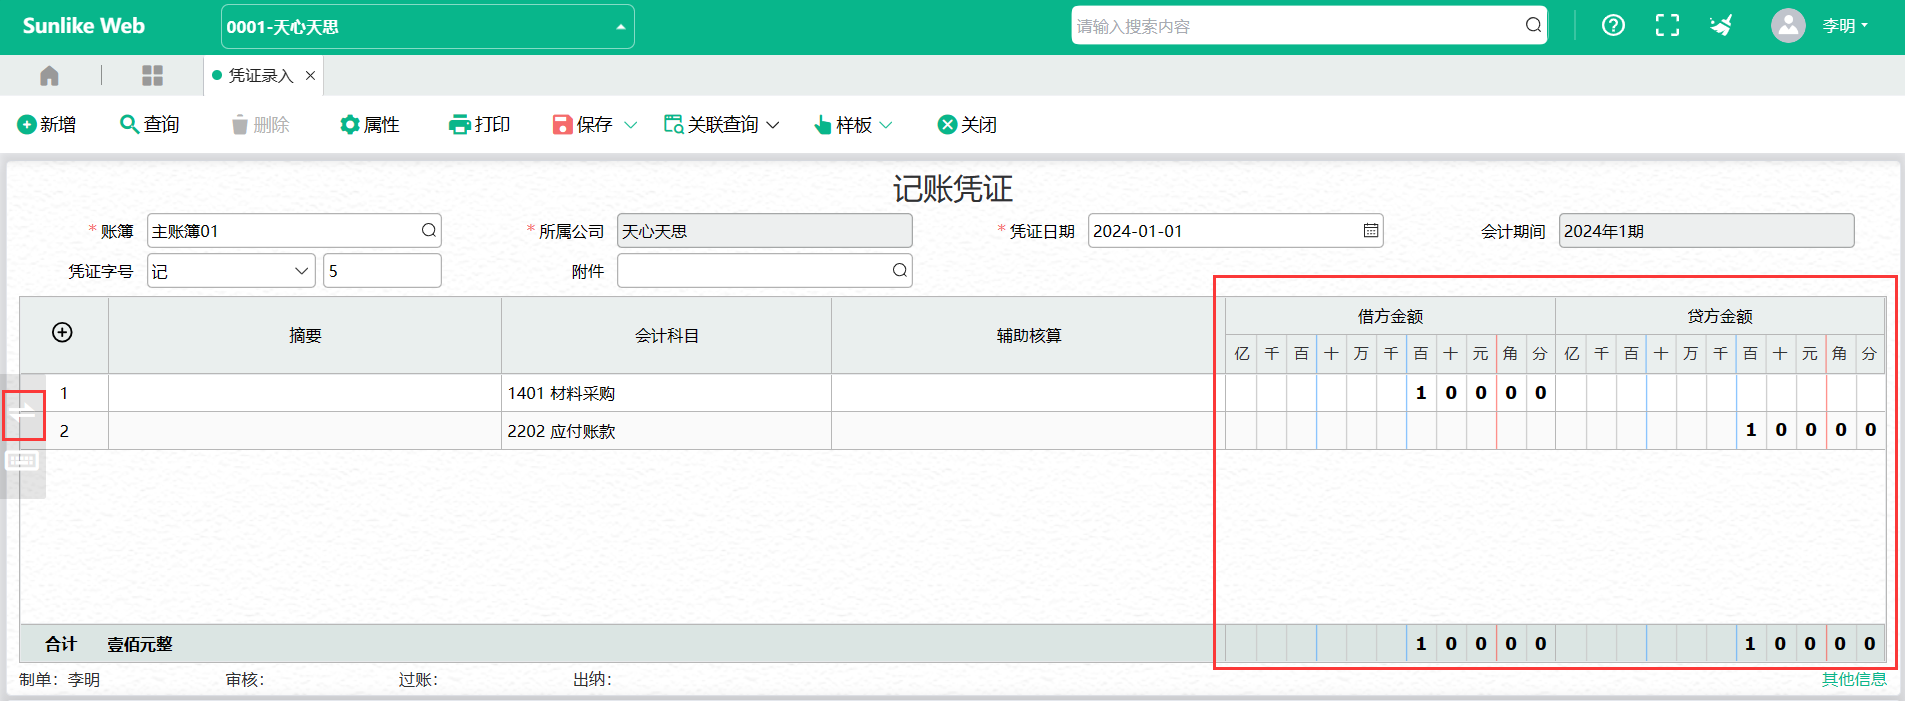Click 关闭 to close the voucher
Screen dimensions: 1905x701
tap(967, 125)
